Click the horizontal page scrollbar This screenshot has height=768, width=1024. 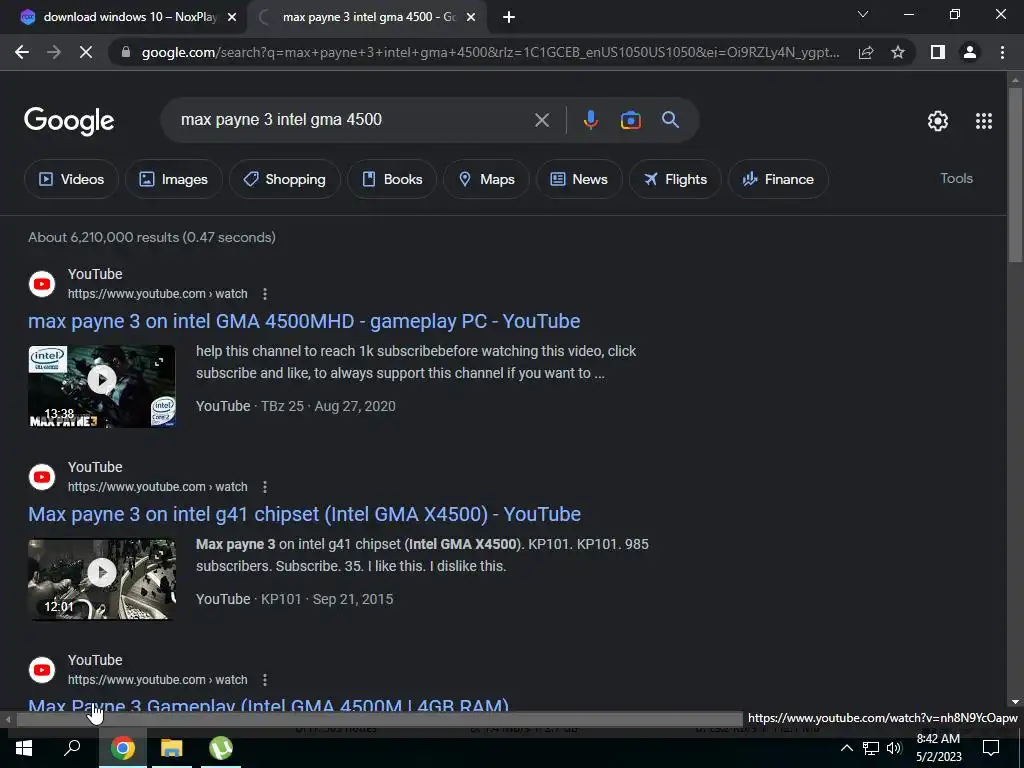click(379, 719)
